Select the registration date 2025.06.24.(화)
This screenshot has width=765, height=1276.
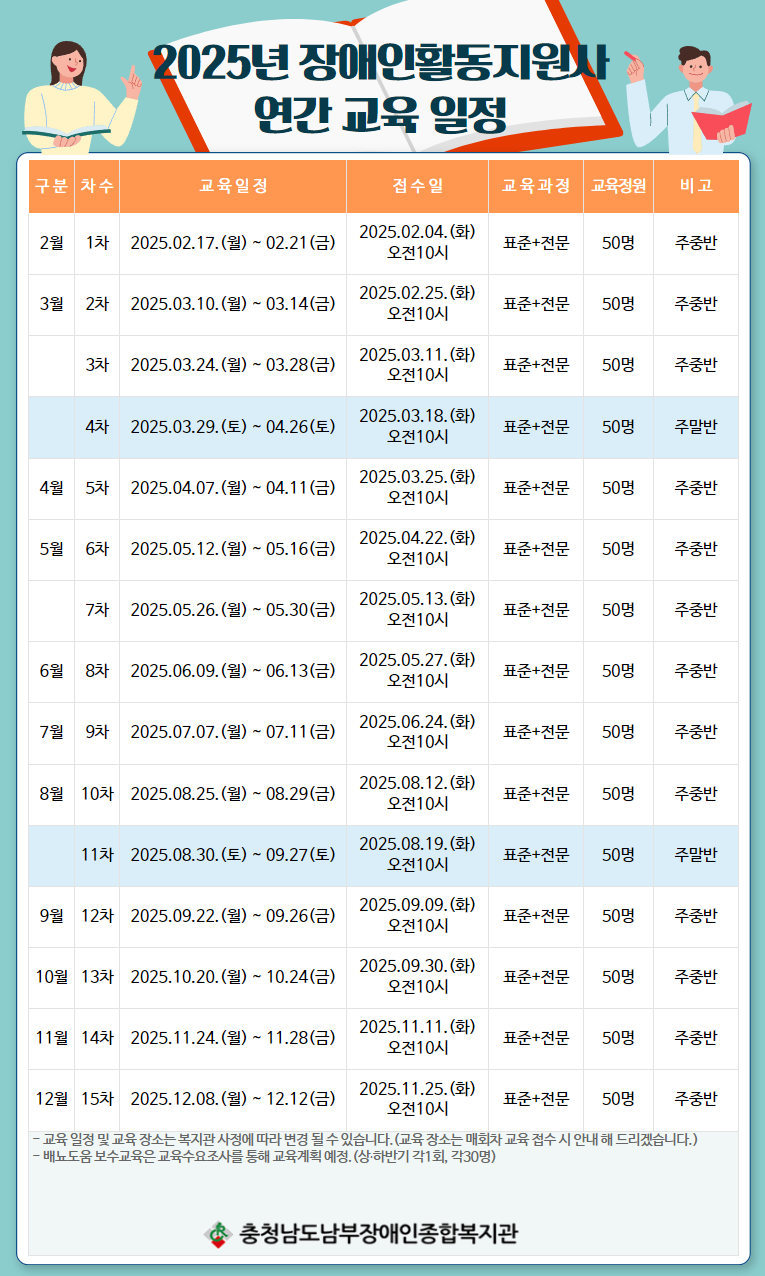click(417, 721)
